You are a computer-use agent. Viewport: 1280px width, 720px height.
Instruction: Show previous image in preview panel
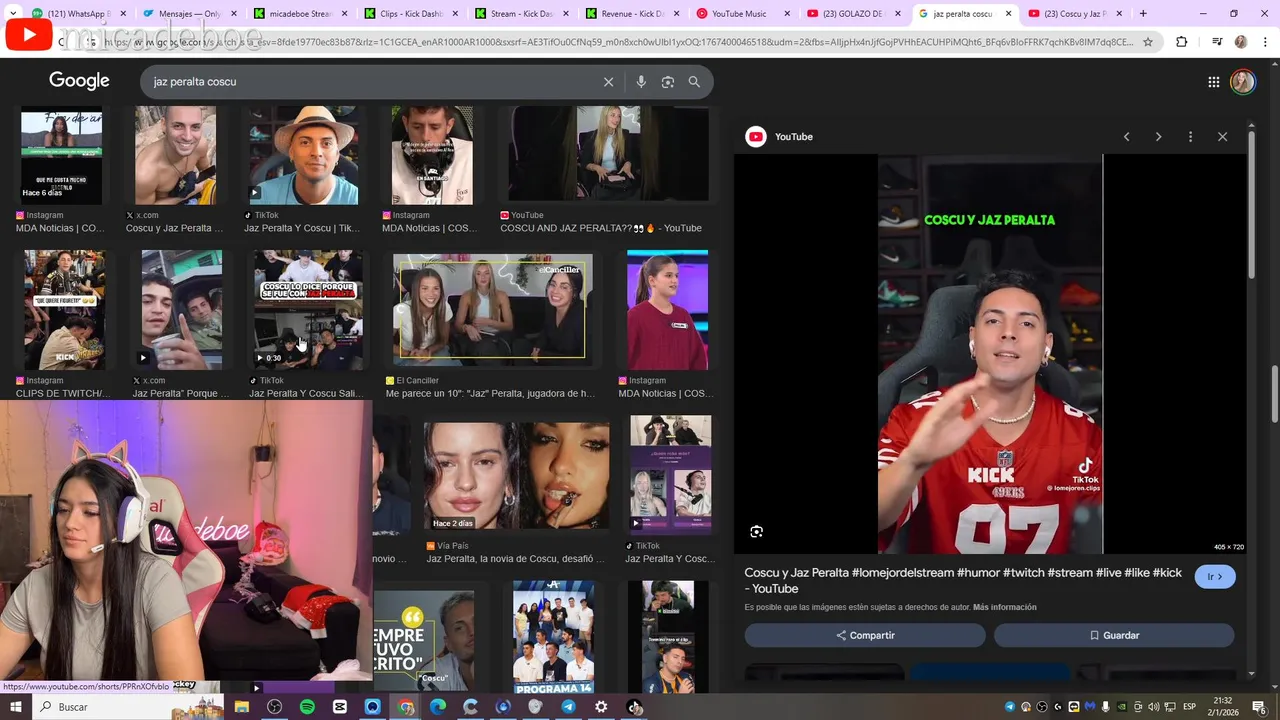1126,137
